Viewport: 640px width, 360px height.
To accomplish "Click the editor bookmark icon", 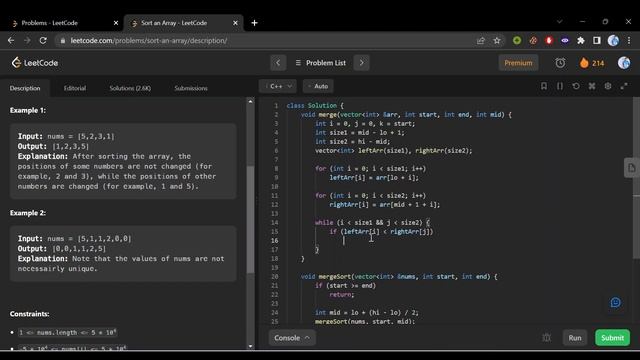I will click(544, 86).
